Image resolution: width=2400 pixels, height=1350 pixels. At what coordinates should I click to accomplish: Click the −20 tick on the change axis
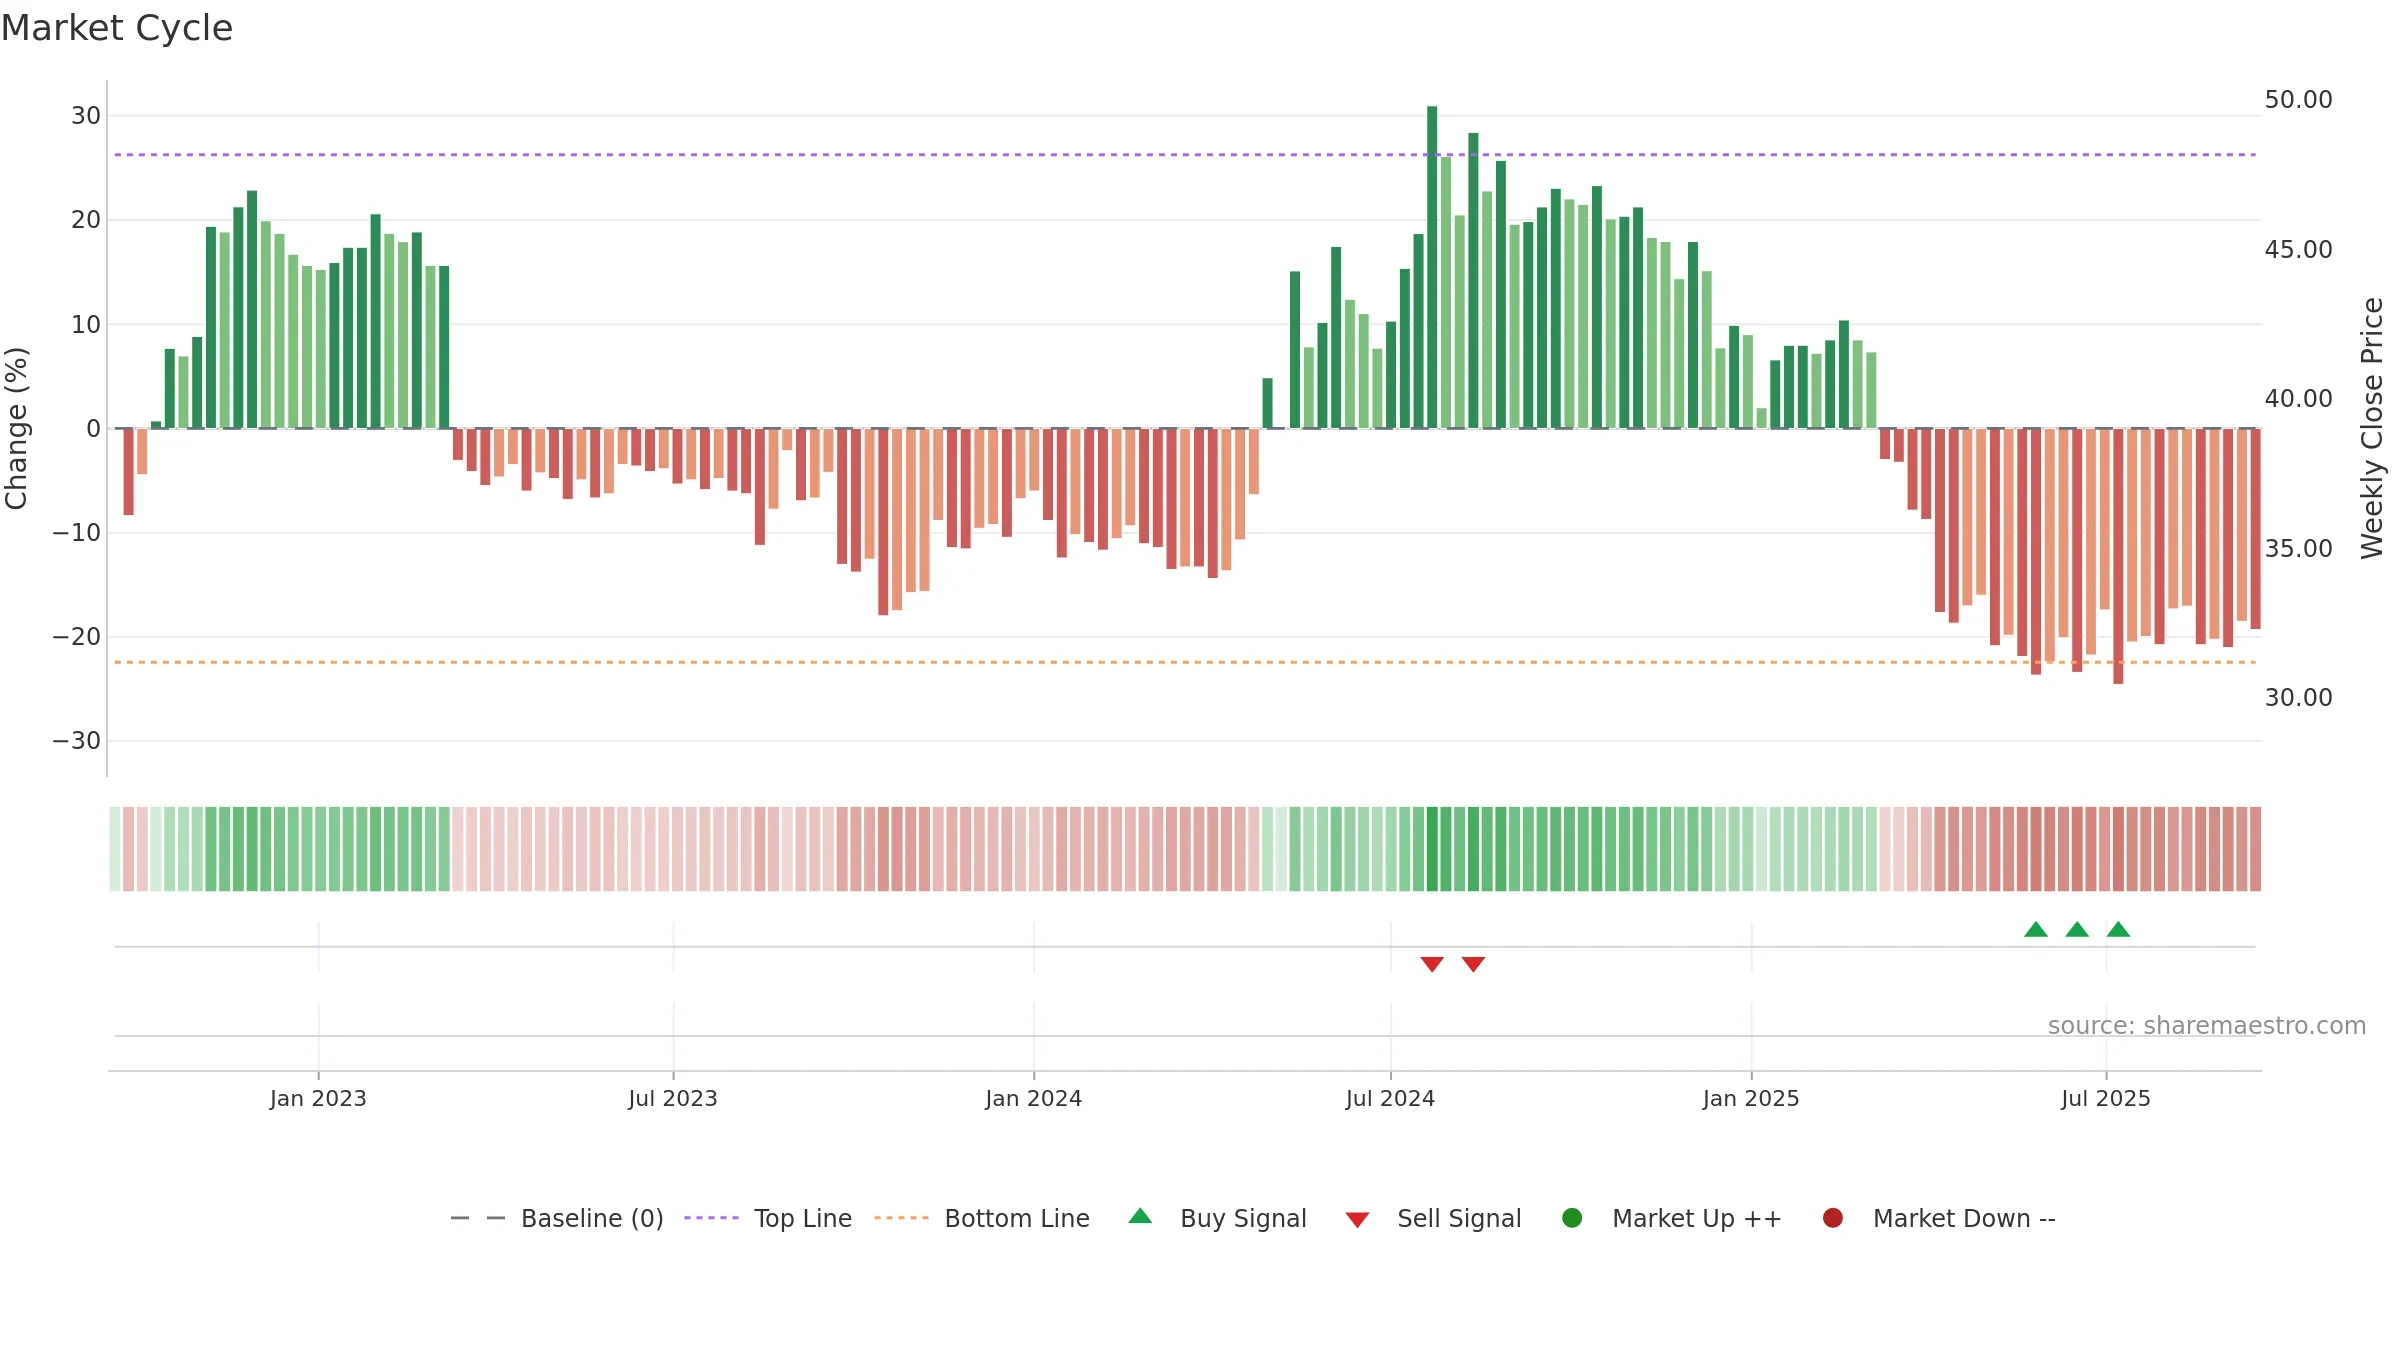coord(77,637)
